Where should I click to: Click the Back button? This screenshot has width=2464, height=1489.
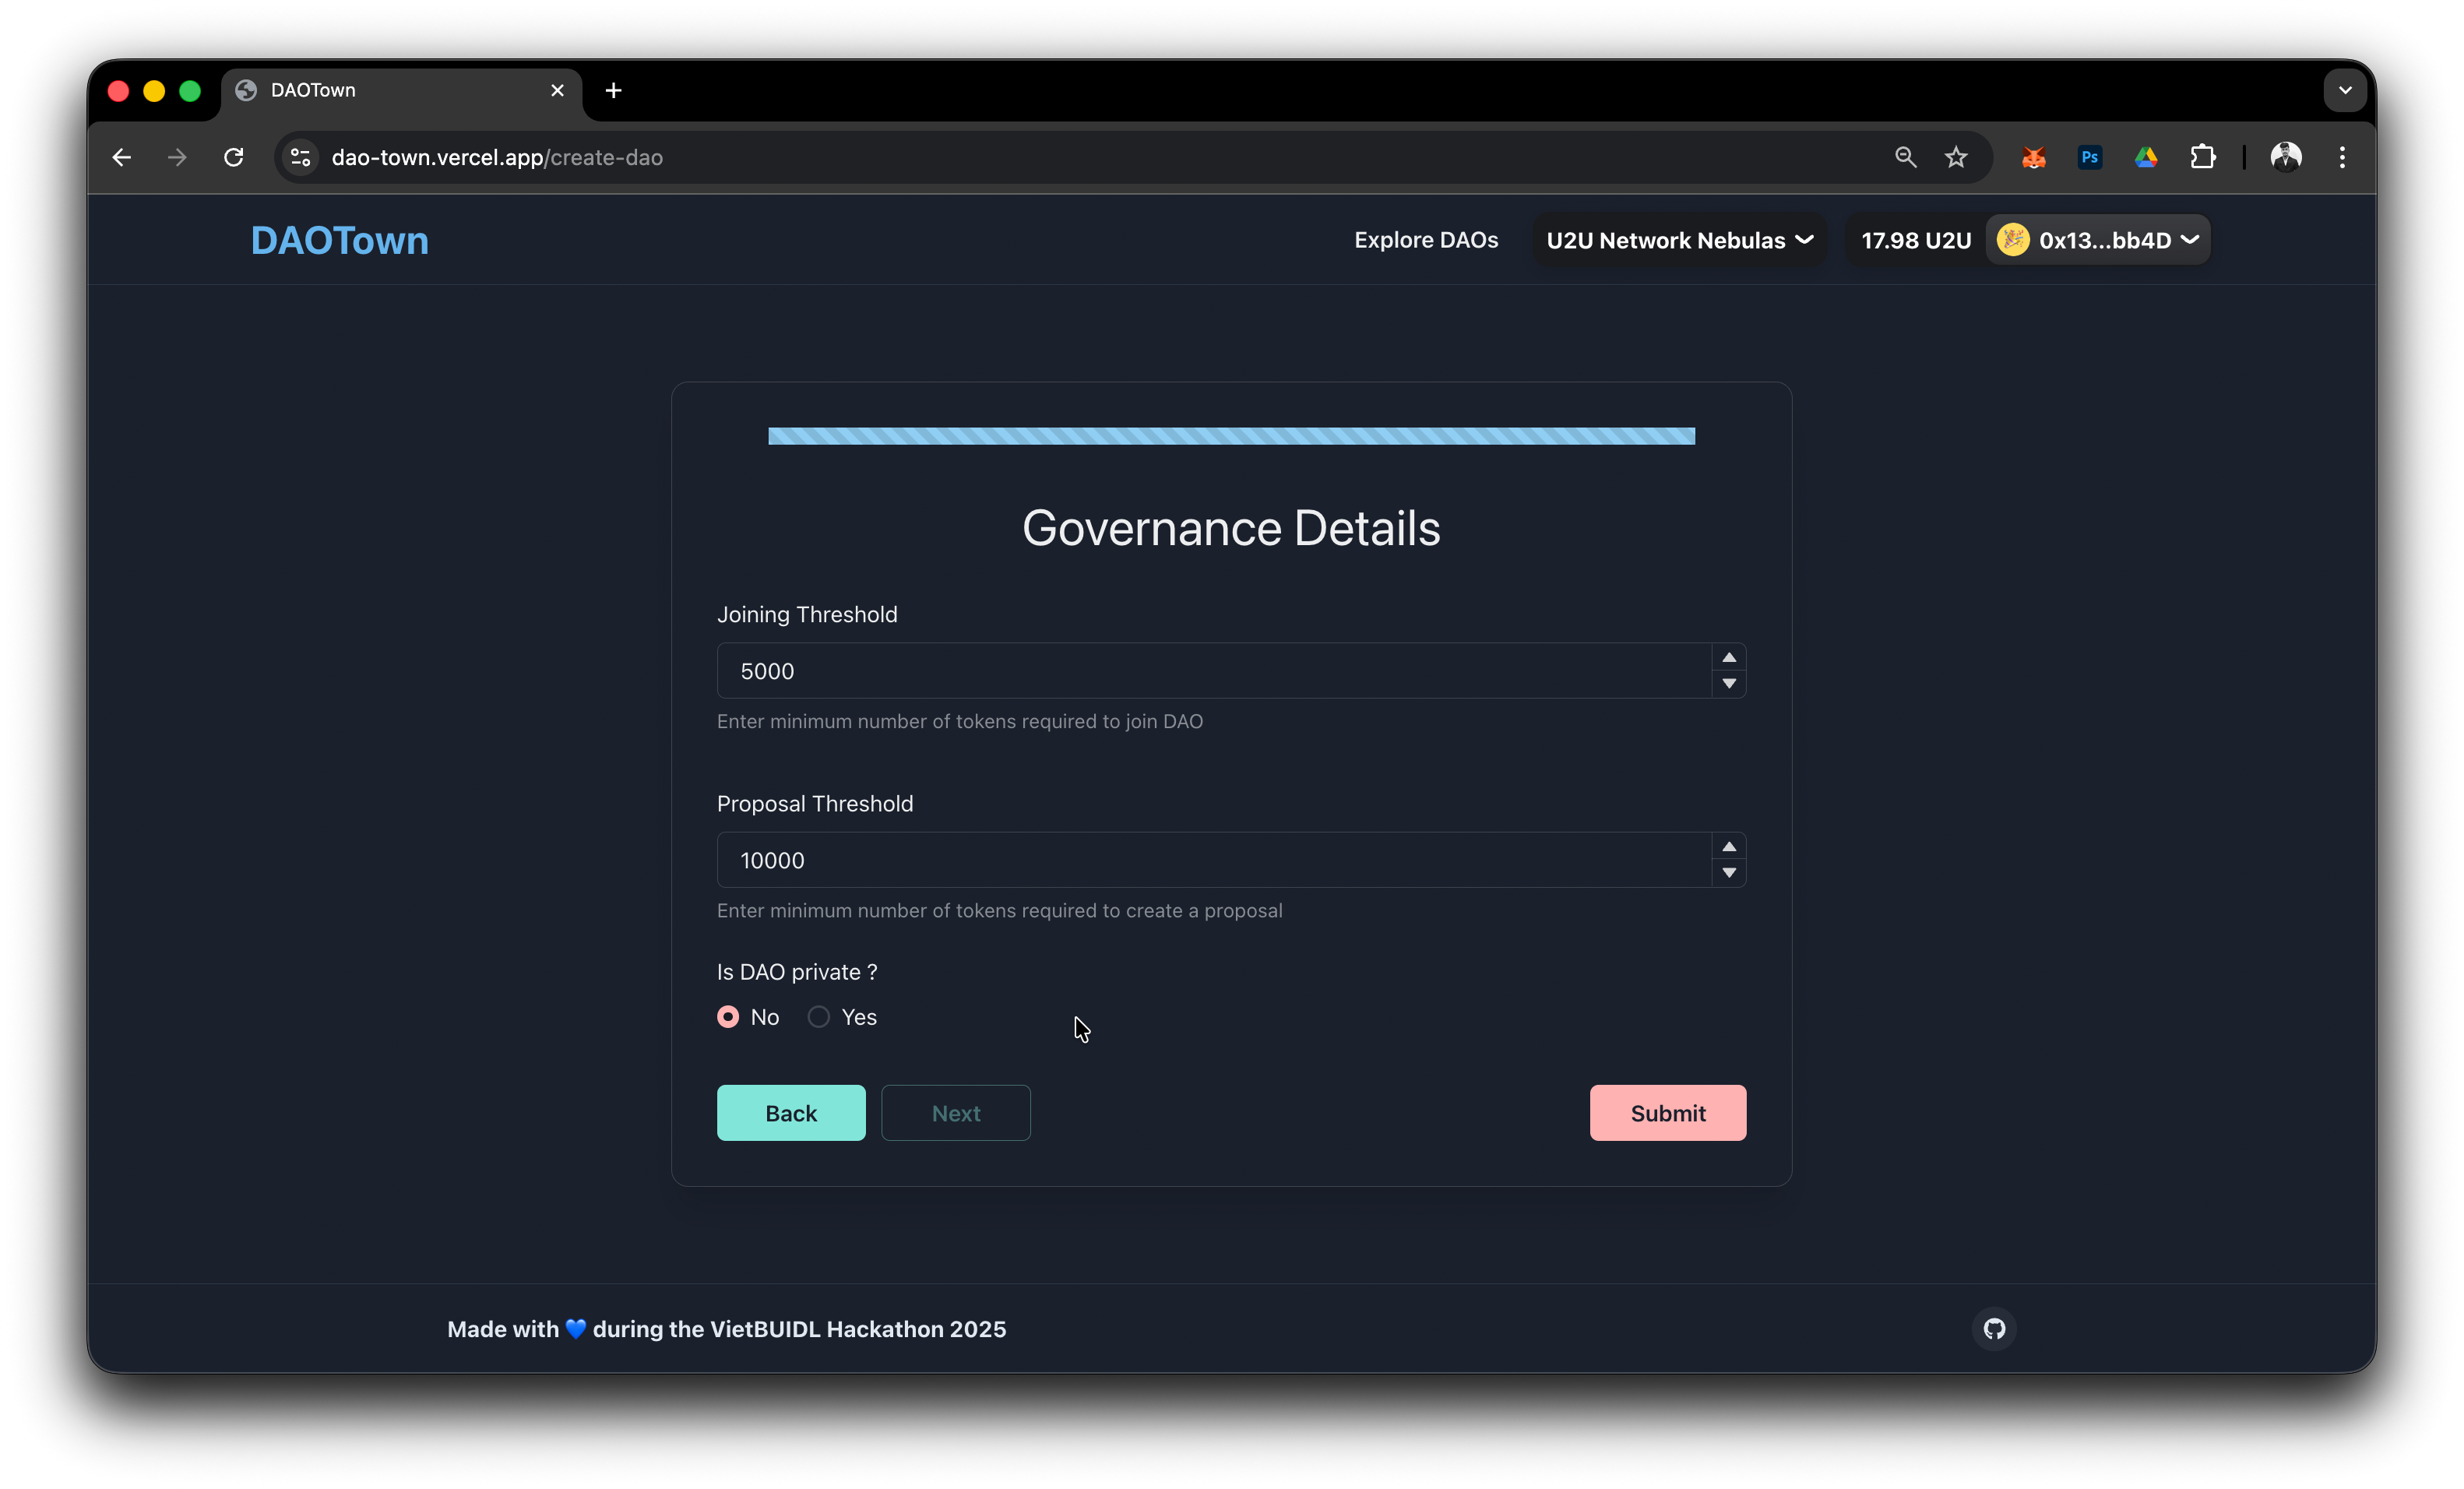pos(791,1113)
